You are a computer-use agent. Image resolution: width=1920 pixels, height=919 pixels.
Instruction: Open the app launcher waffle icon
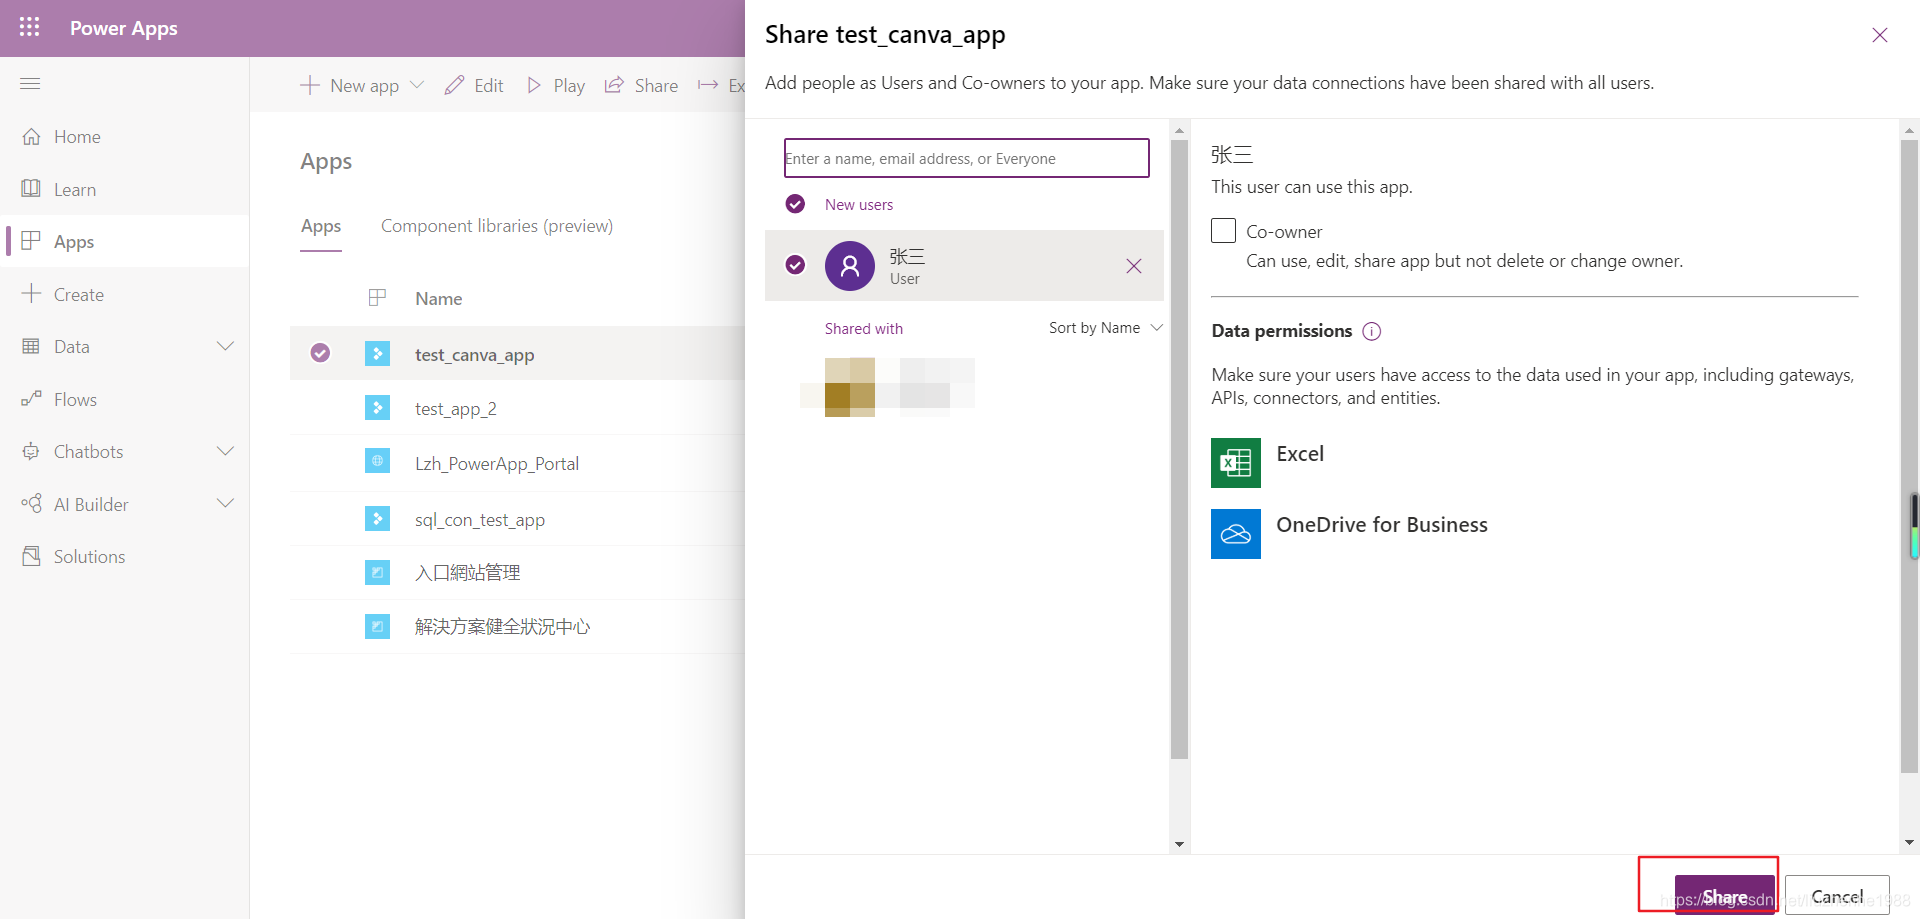pyautogui.click(x=30, y=27)
